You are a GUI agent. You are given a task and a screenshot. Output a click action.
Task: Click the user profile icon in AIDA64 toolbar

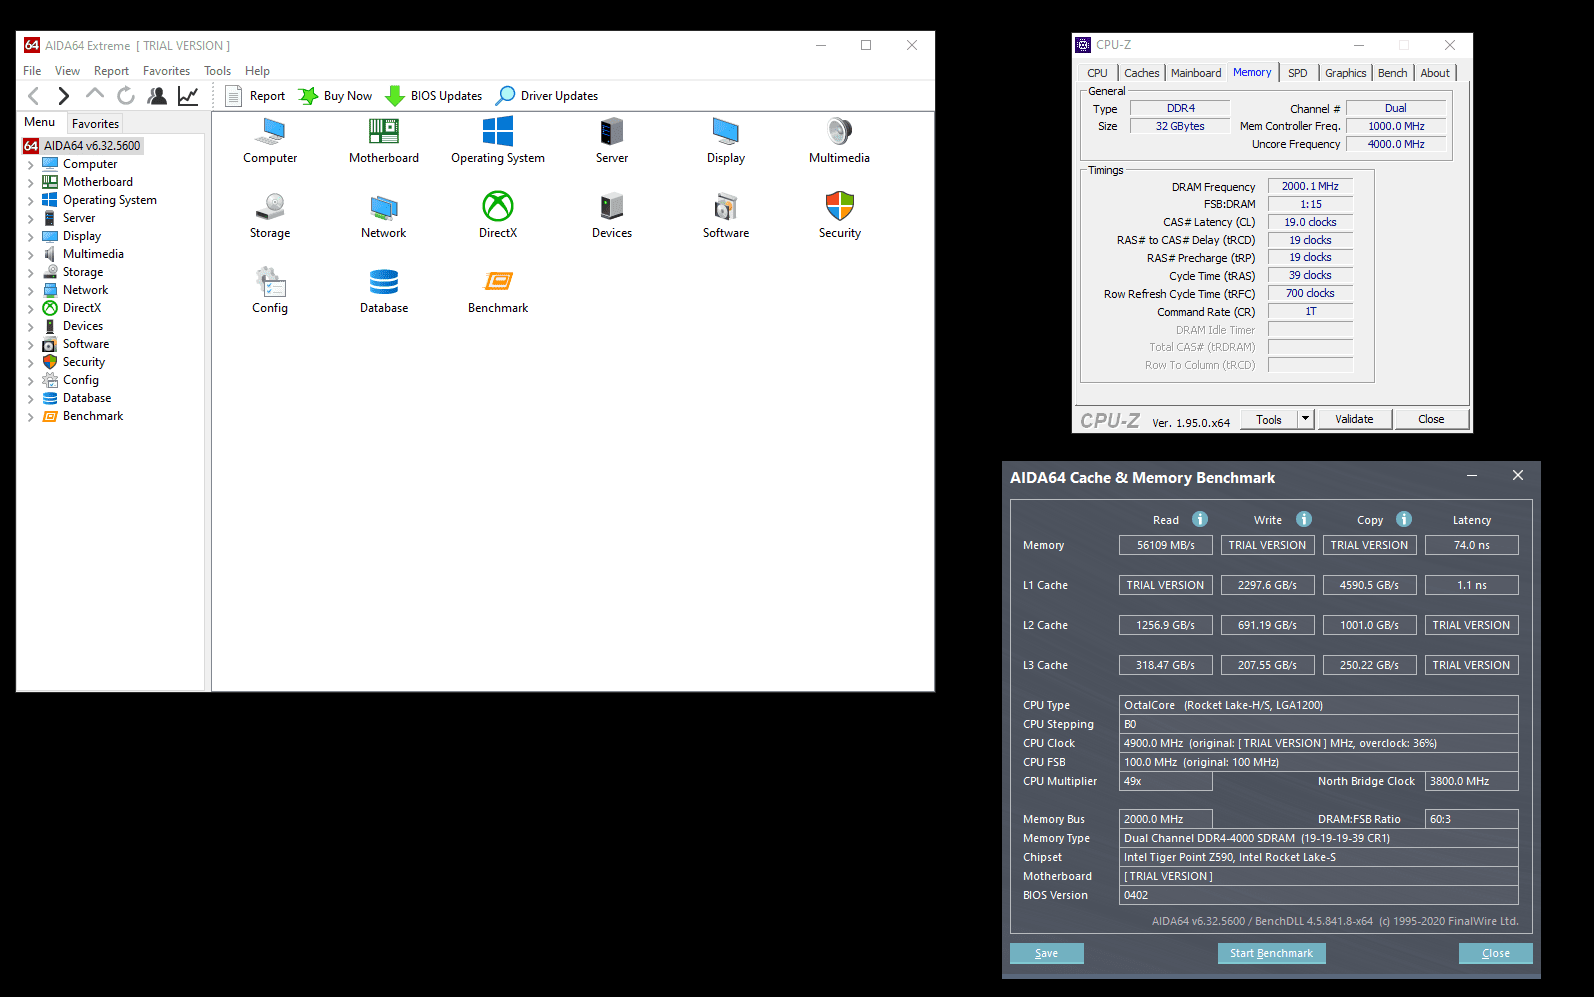(157, 96)
